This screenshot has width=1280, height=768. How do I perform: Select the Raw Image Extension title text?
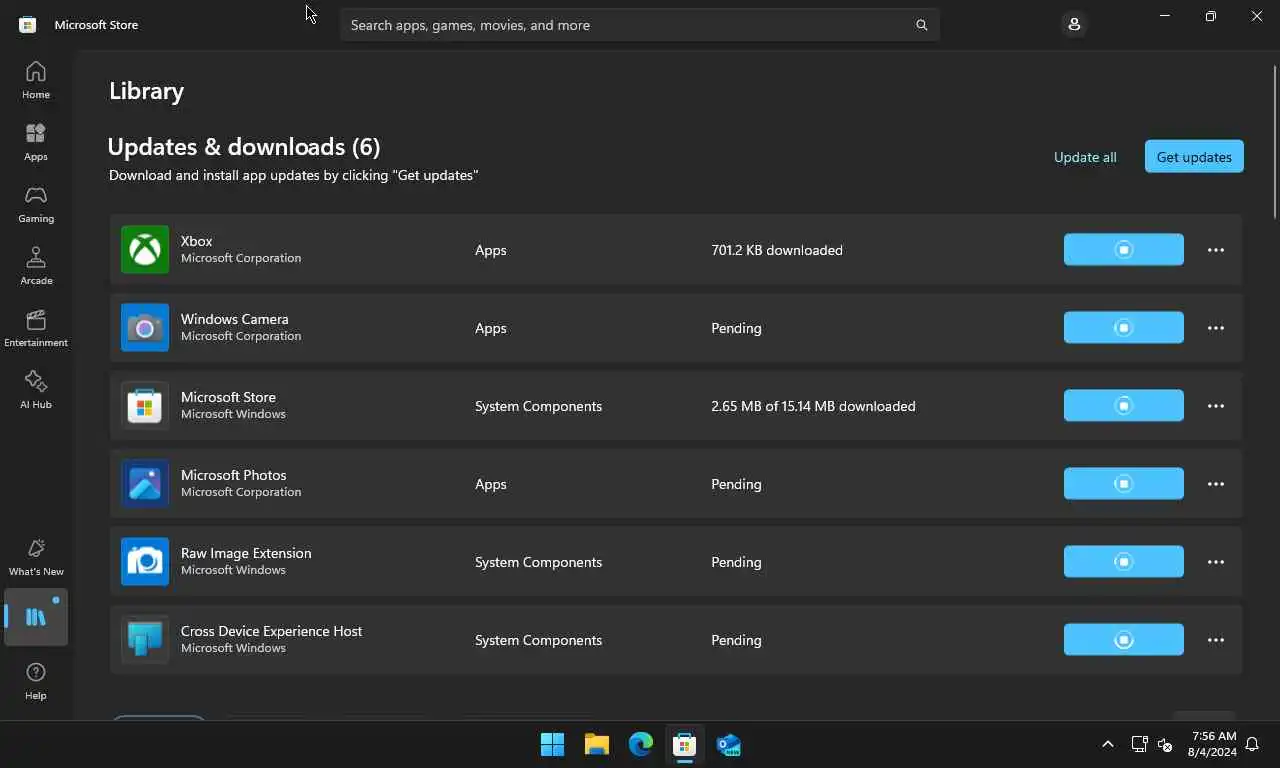(x=246, y=553)
